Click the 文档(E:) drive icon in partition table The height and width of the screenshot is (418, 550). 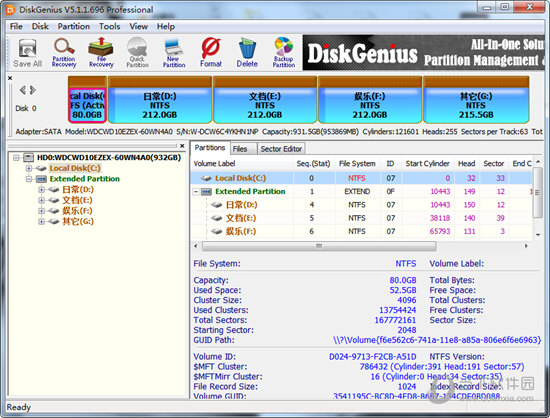pos(217,218)
